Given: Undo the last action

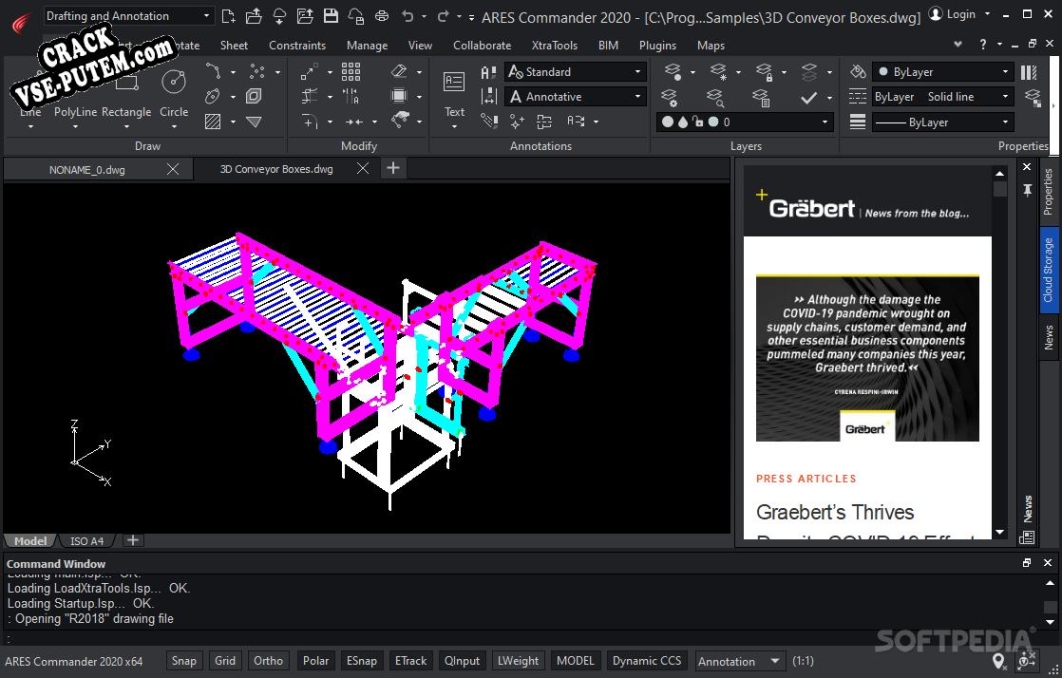Looking at the screenshot, I should 407,16.
